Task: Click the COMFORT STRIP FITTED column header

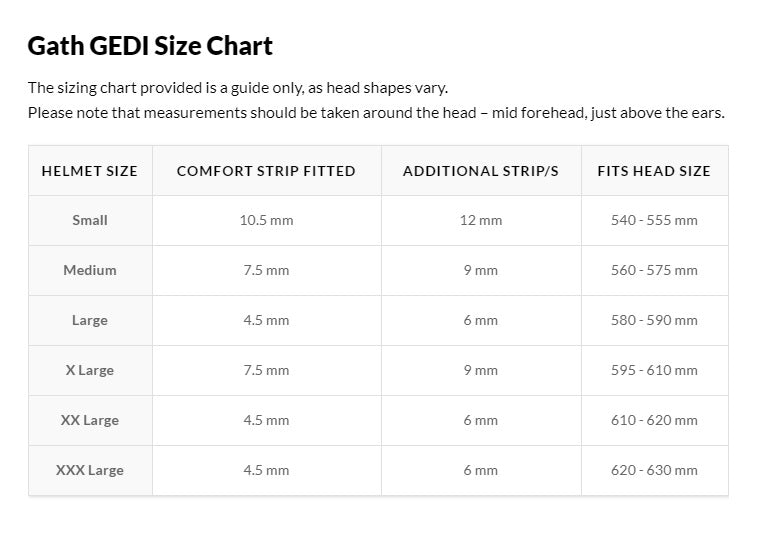Action: [x=266, y=171]
